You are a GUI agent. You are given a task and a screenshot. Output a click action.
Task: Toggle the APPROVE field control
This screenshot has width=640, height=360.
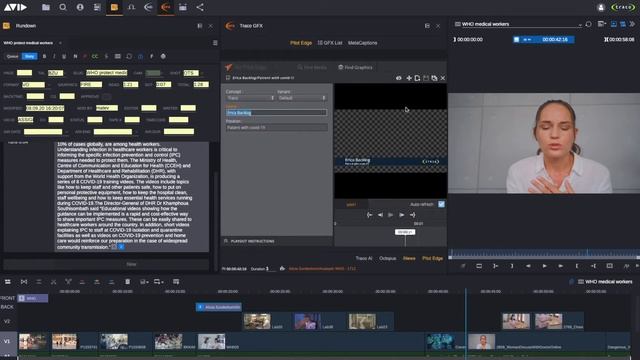click(x=107, y=97)
